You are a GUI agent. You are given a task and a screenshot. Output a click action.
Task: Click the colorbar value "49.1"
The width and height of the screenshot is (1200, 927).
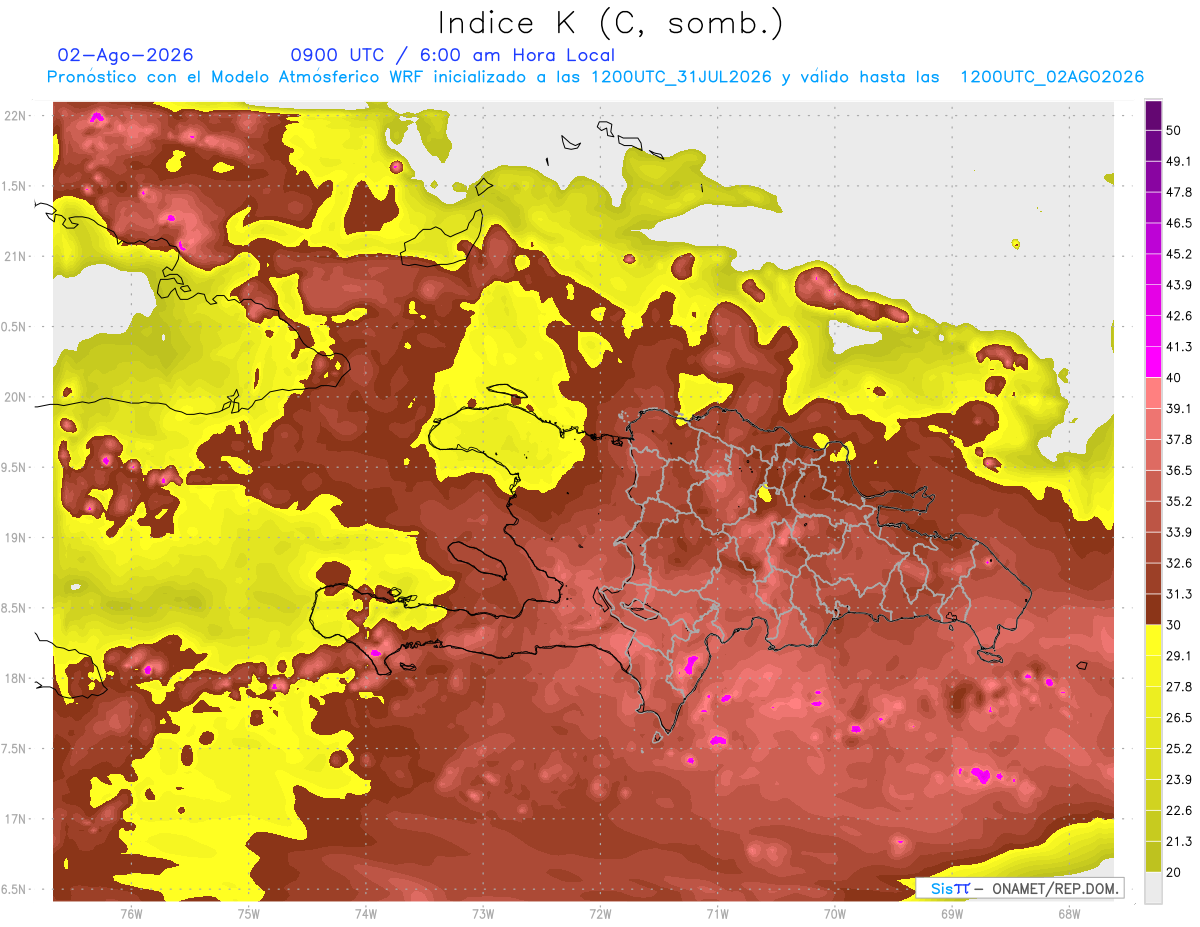click(1178, 161)
